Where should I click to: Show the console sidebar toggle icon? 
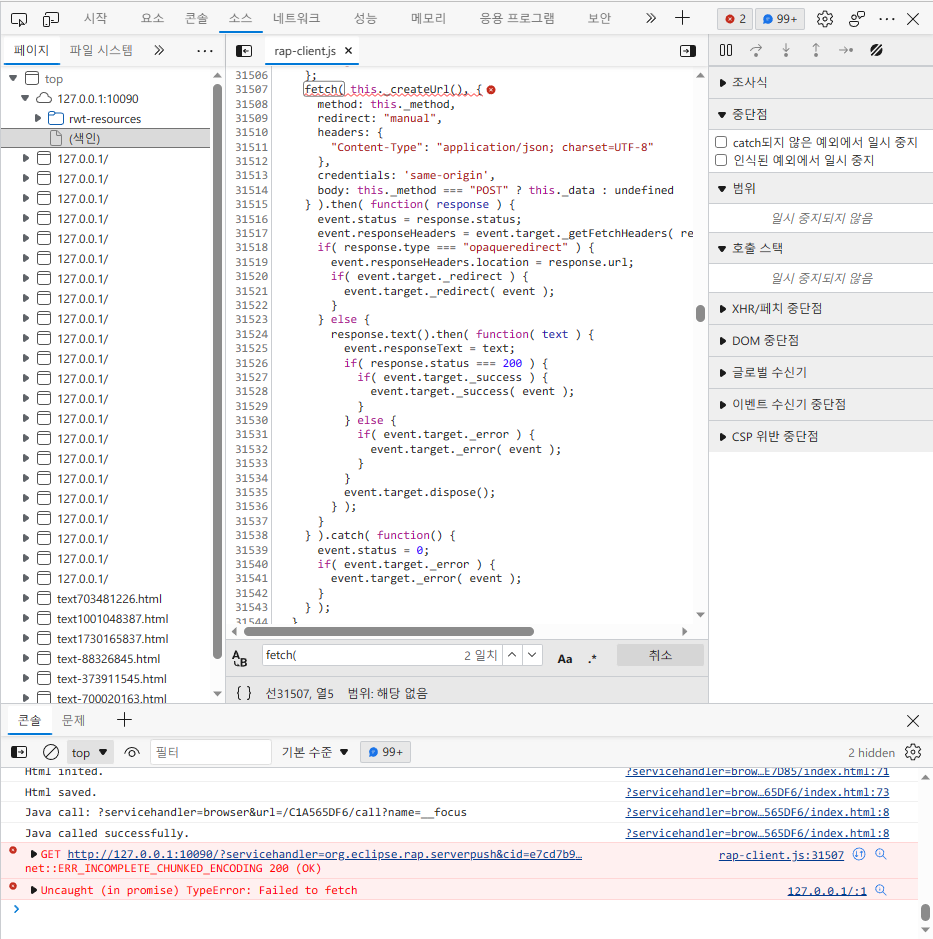pos(19,752)
